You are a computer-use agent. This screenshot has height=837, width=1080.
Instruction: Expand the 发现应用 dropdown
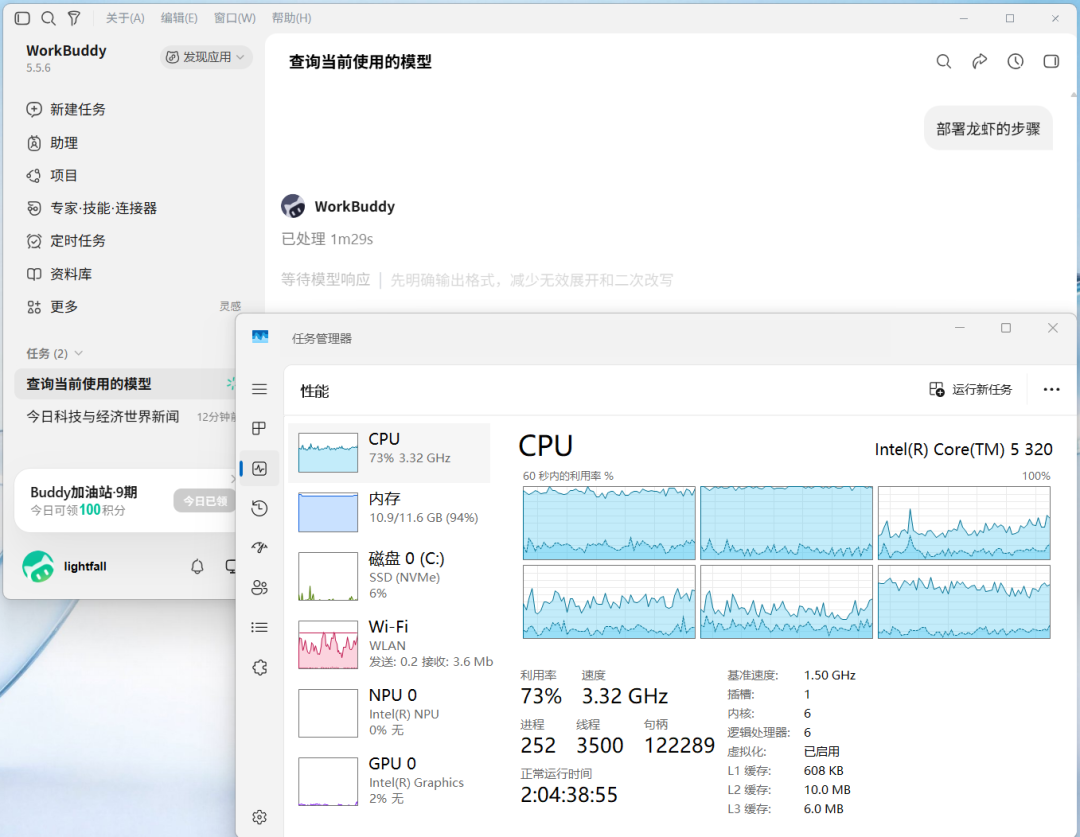(x=206, y=57)
